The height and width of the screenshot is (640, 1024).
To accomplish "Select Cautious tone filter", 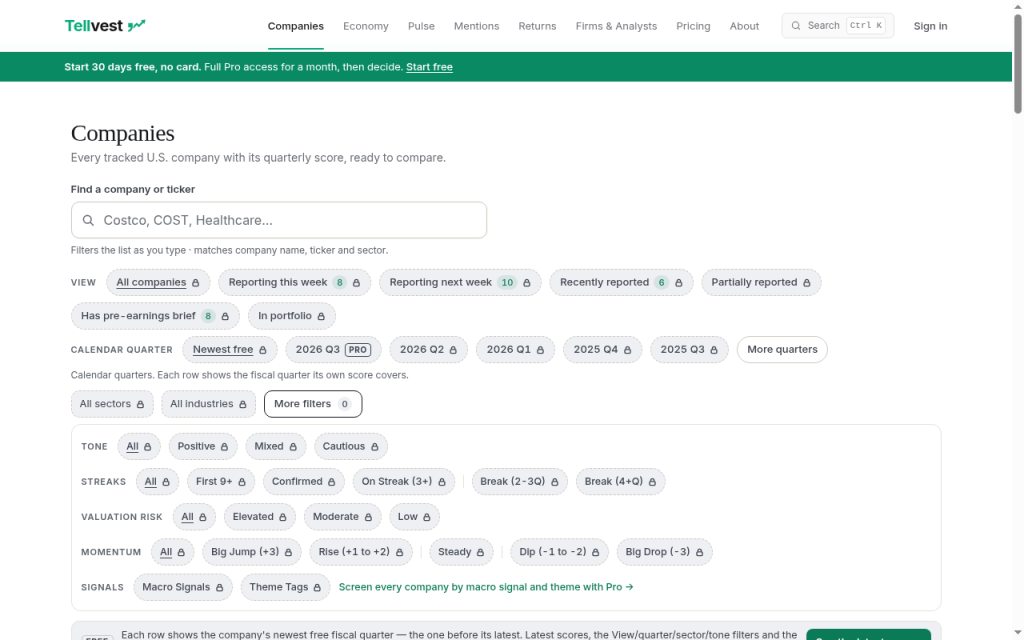I will pos(350,446).
